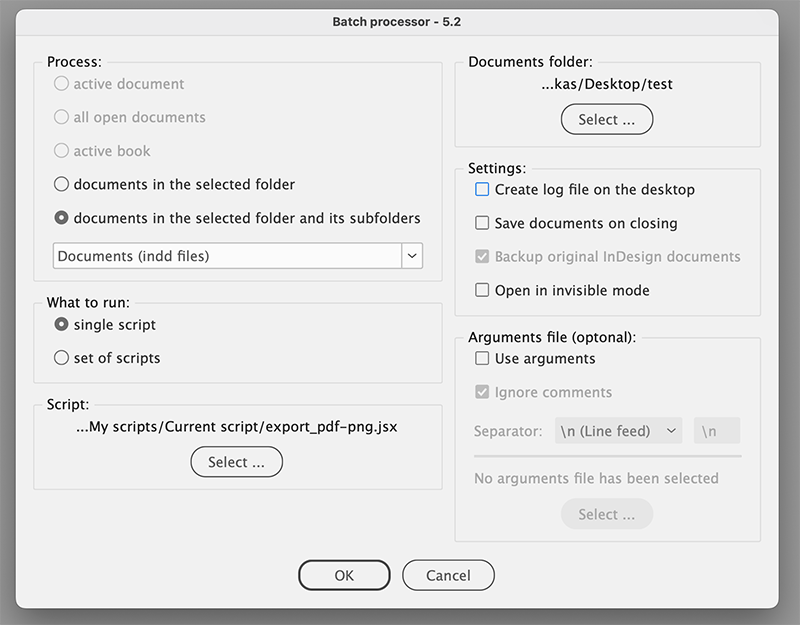Click the custom separator '\n' text field
The image size is (800, 625).
point(717,431)
